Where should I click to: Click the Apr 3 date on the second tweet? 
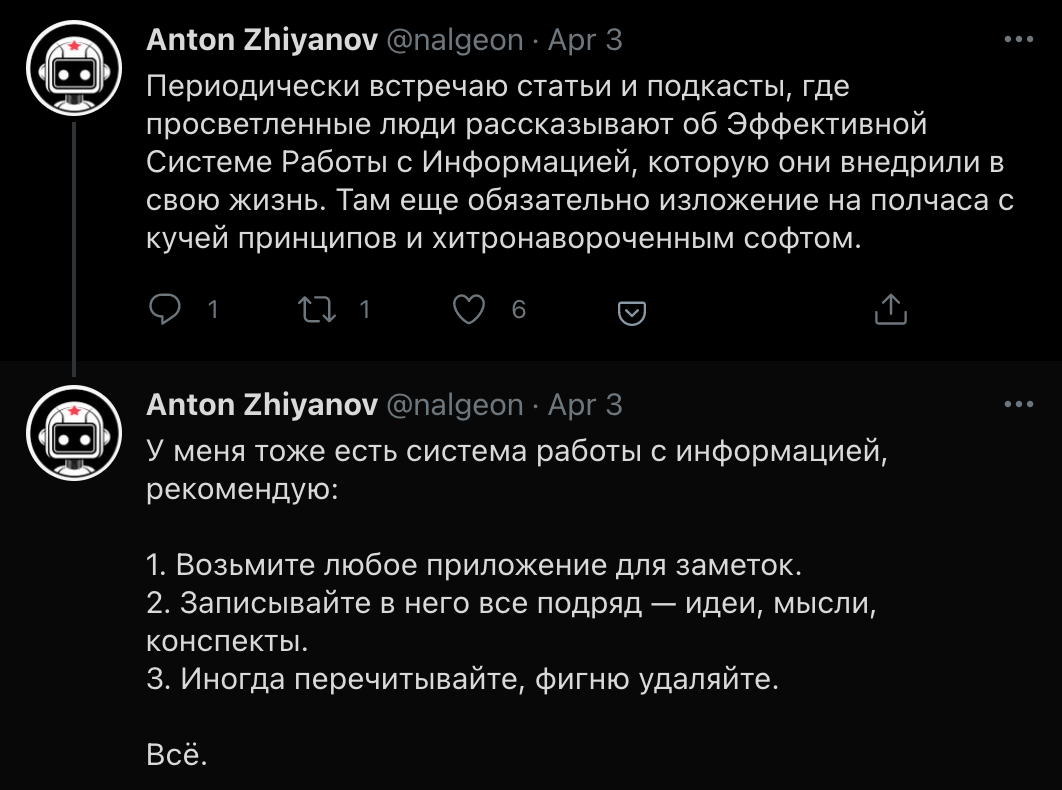pos(586,404)
